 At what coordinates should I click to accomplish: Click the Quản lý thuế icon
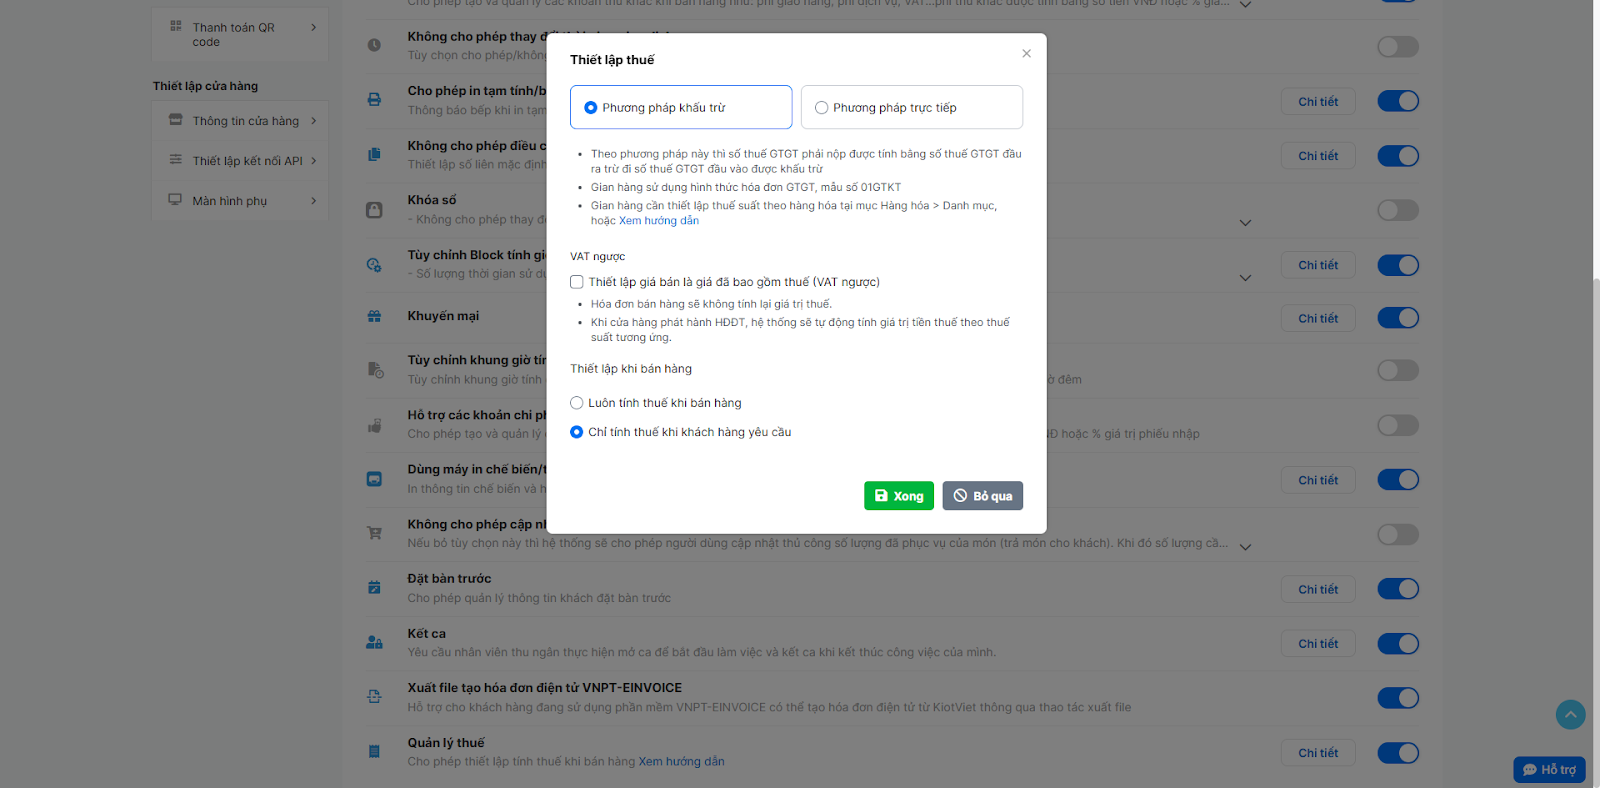tap(374, 752)
